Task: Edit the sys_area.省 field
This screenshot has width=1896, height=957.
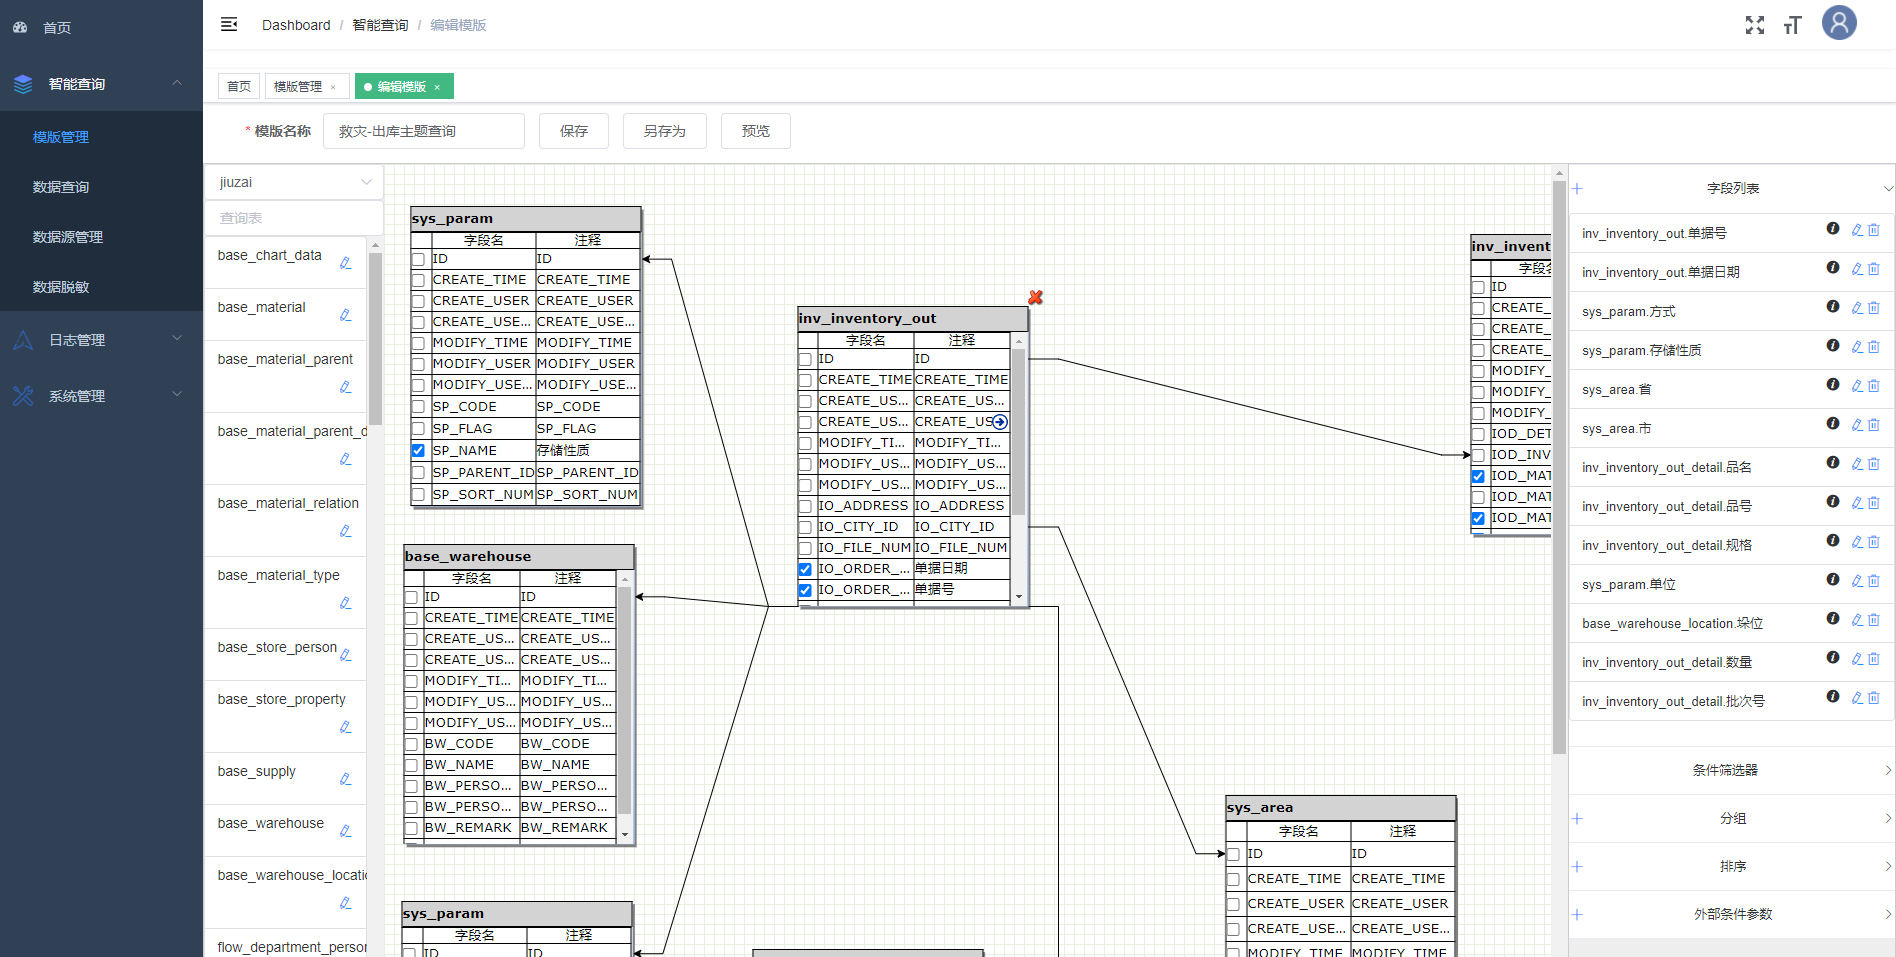Action: (1857, 386)
